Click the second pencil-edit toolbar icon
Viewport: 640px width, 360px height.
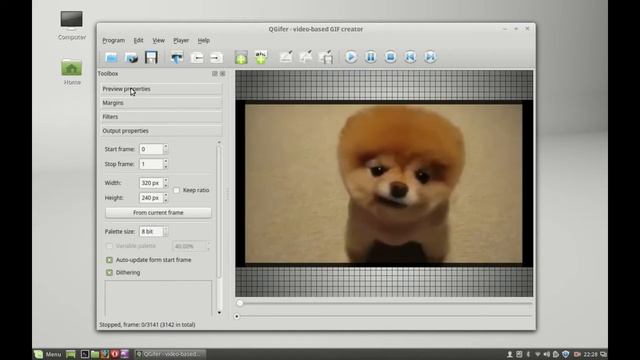306,57
